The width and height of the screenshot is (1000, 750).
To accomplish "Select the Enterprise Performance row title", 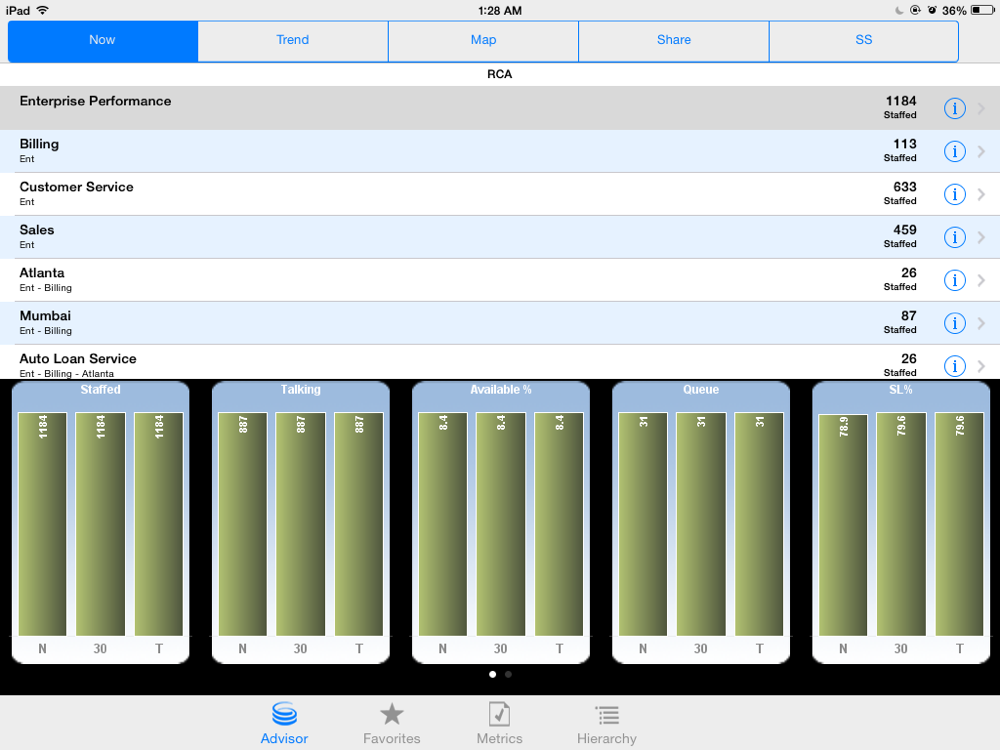I will coord(95,101).
